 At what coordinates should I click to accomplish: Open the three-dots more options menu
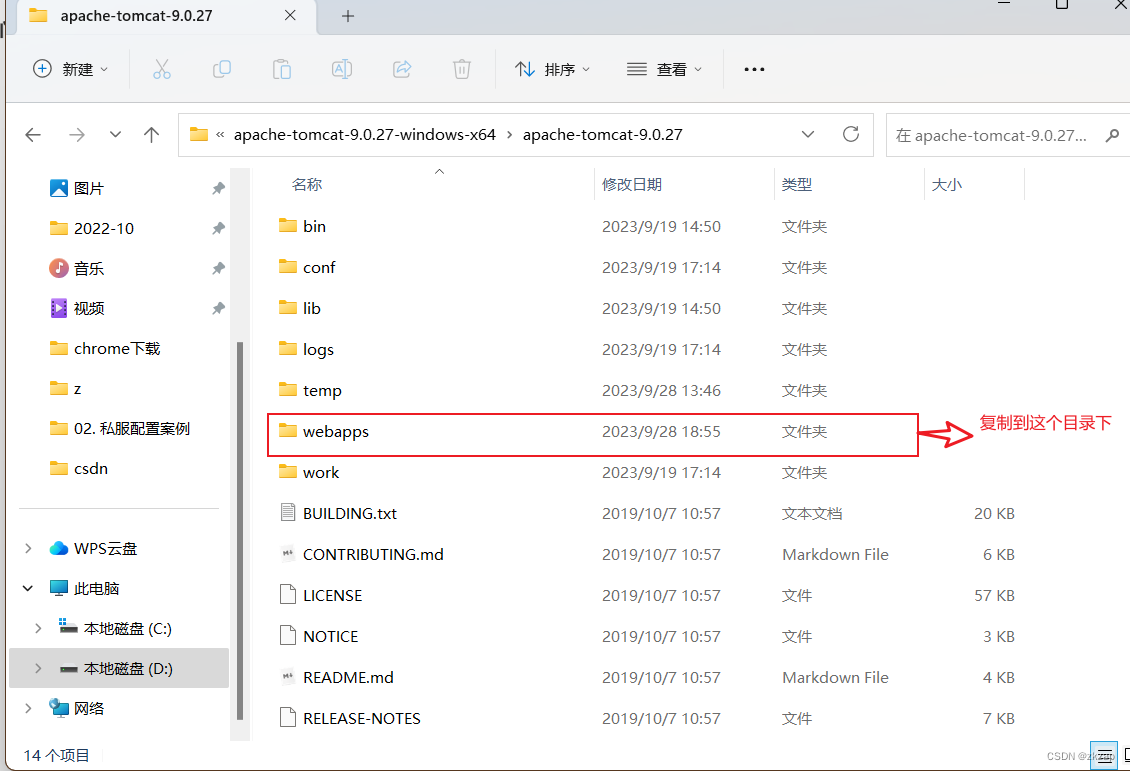pyautogui.click(x=754, y=69)
